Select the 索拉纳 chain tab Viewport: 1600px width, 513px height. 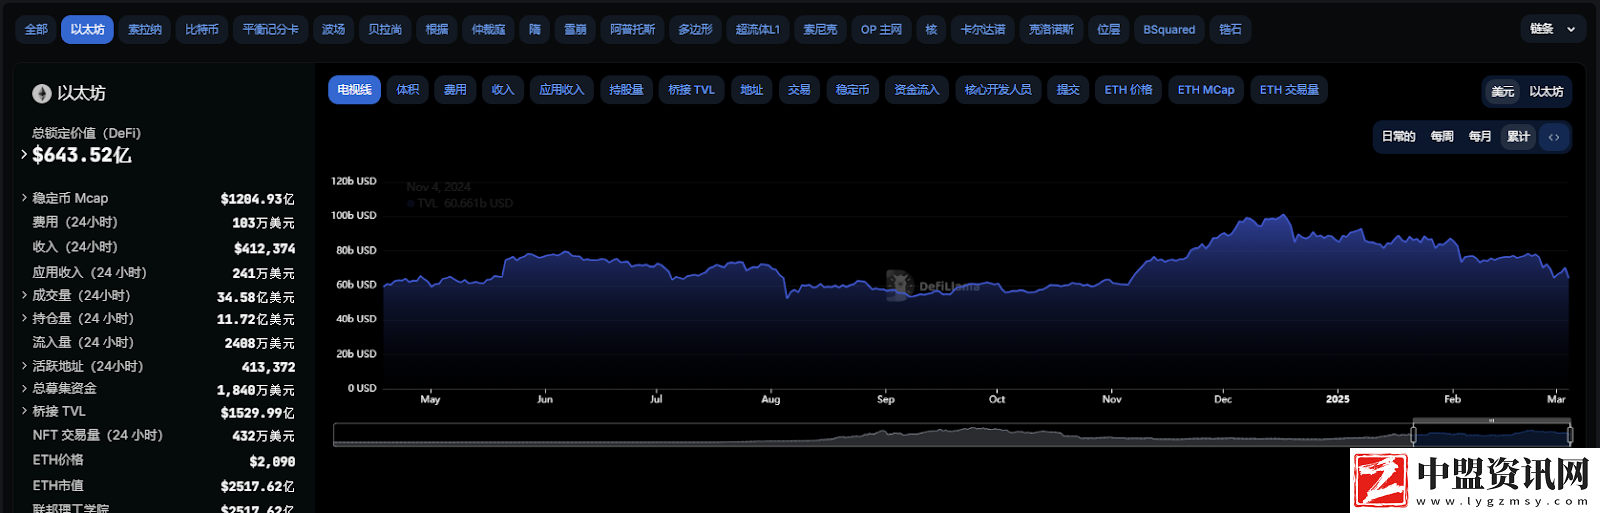coord(144,30)
